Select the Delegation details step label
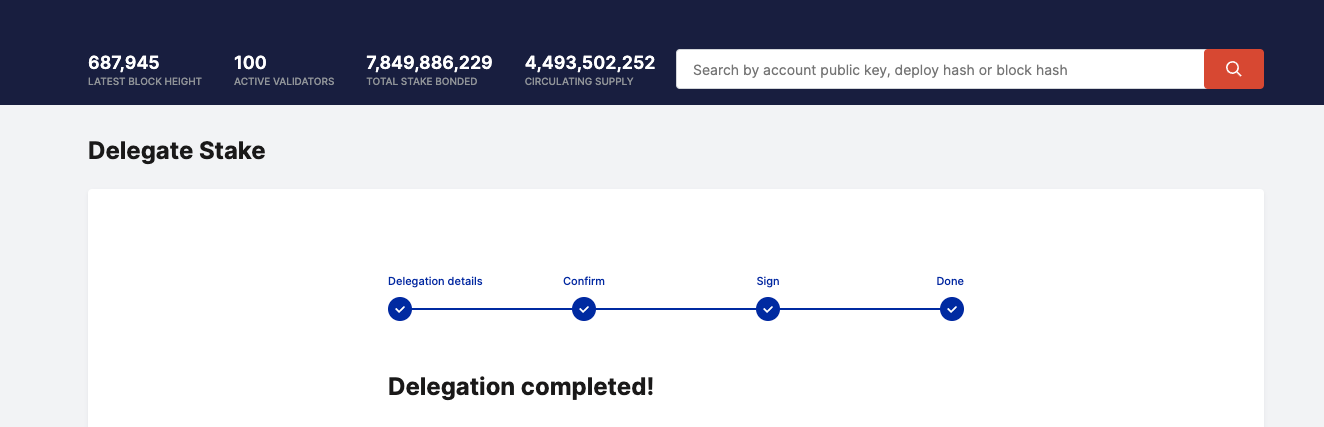This screenshot has width=1324, height=427. 435,281
